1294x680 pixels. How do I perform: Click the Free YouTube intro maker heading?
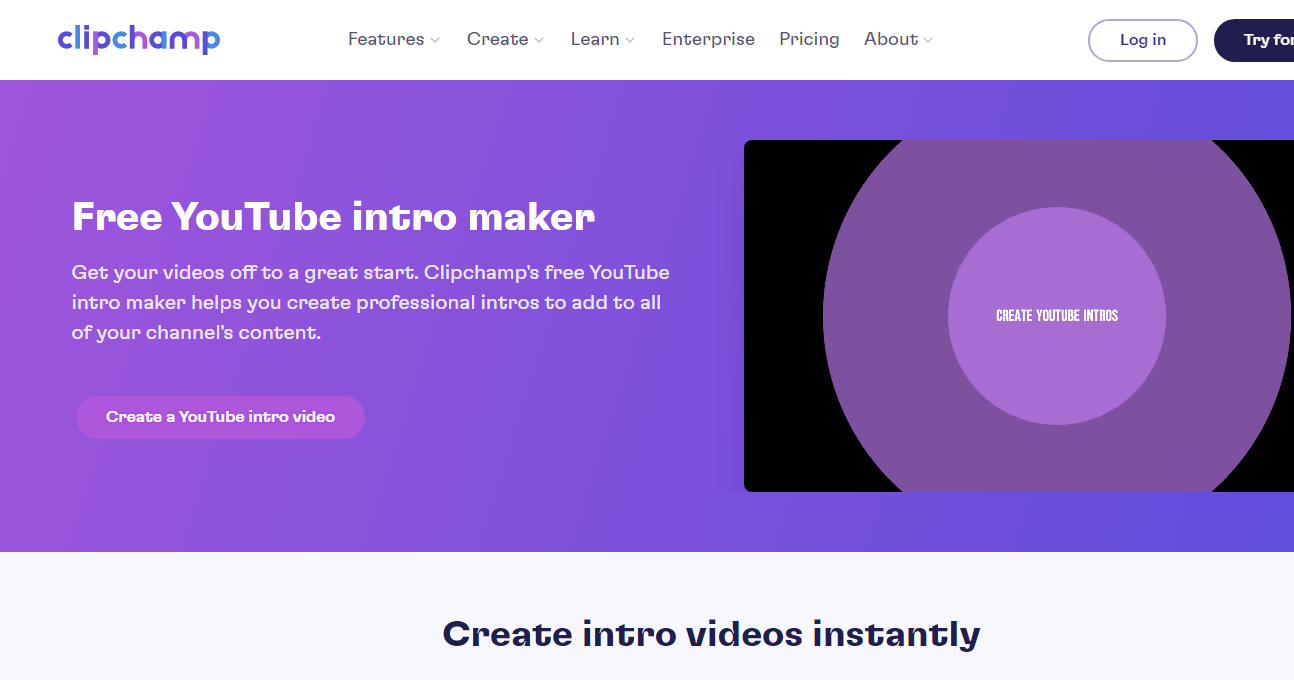coord(333,216)
